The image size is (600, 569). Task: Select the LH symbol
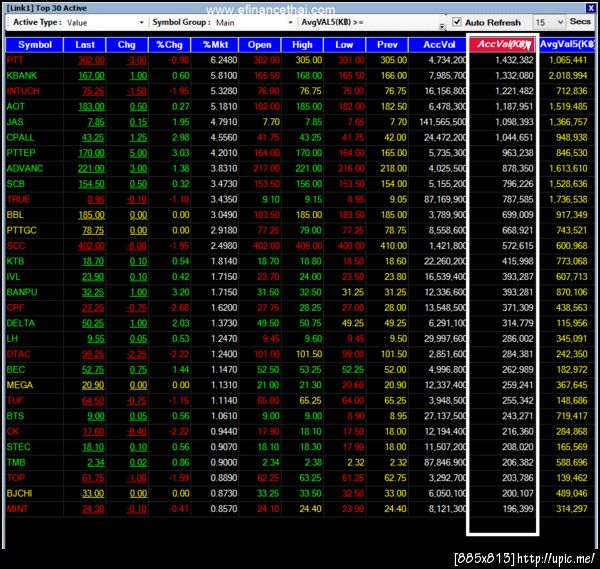(x=12, y=339)
